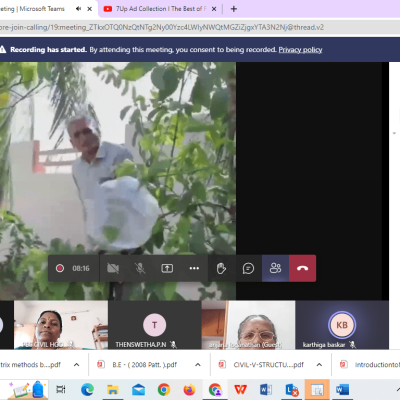Open a new browser tab
The width and height of the screenshot is (400, 400).
(234, 9)
